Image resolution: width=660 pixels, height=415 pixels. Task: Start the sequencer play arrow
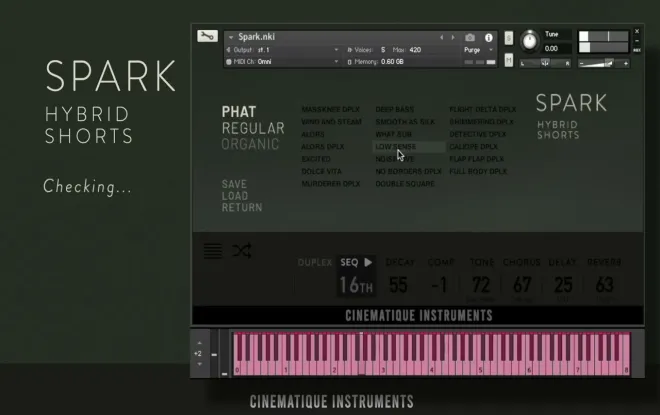(368, 262)
